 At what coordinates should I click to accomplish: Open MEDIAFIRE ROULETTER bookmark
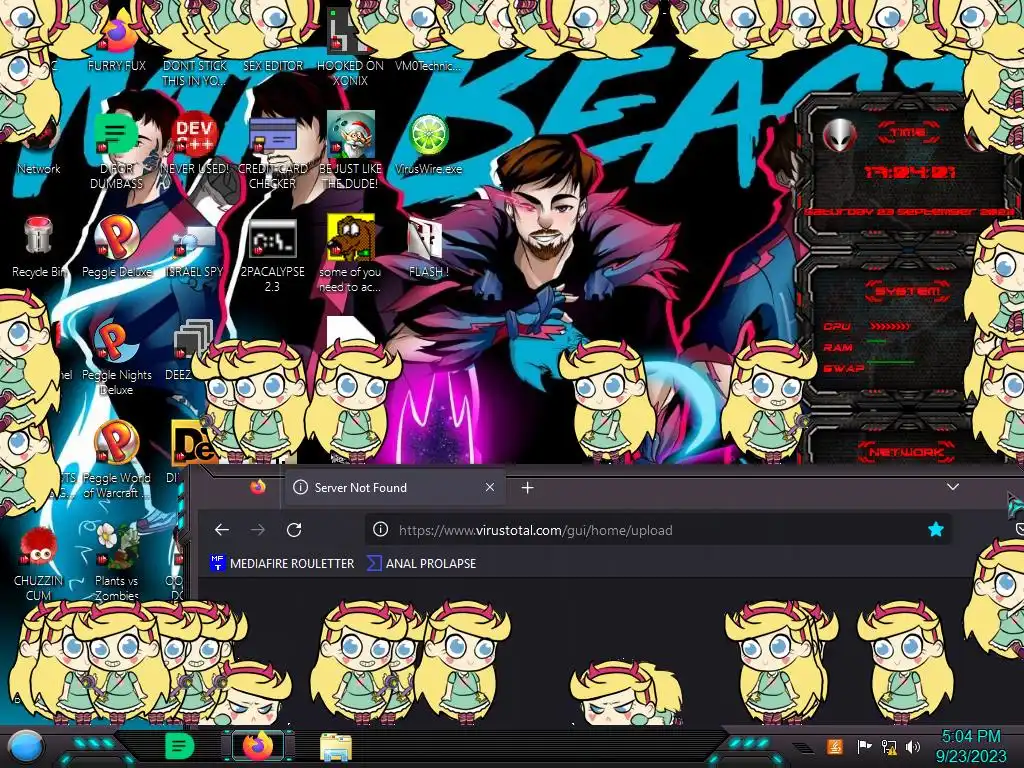pos(282,563)
